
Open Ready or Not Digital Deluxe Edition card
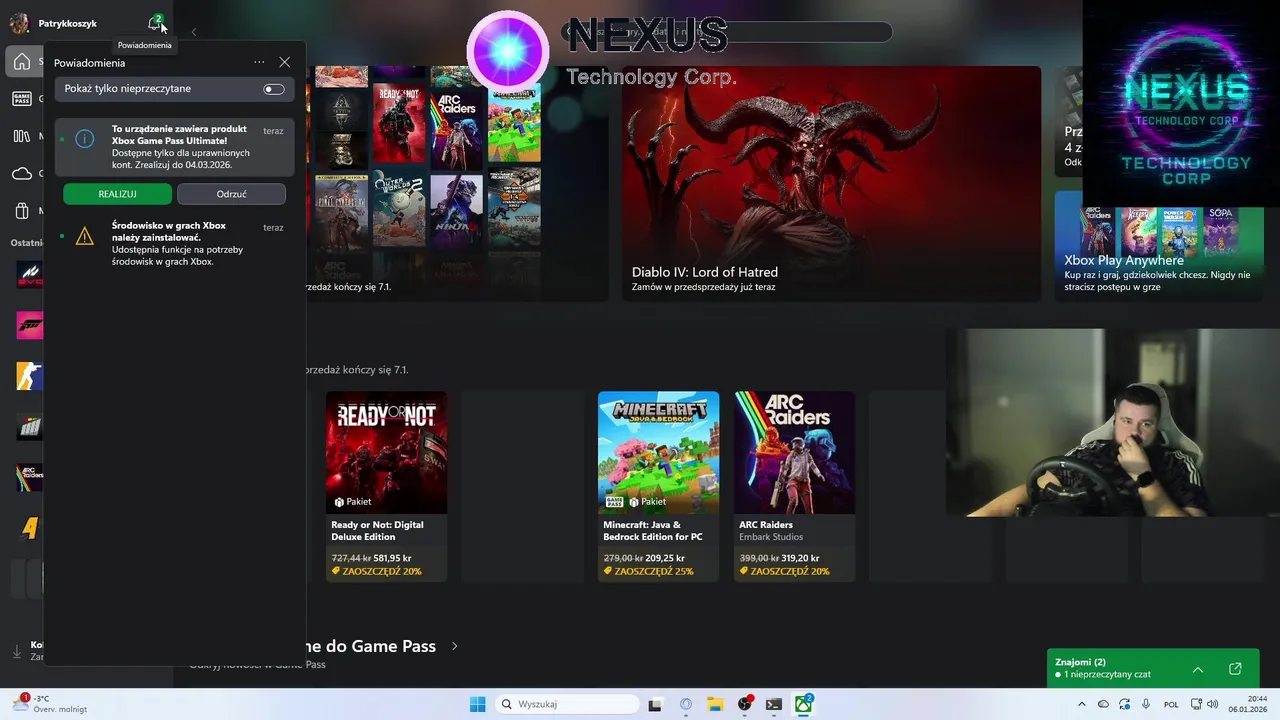pyautogui.click(x=386, y=486)
